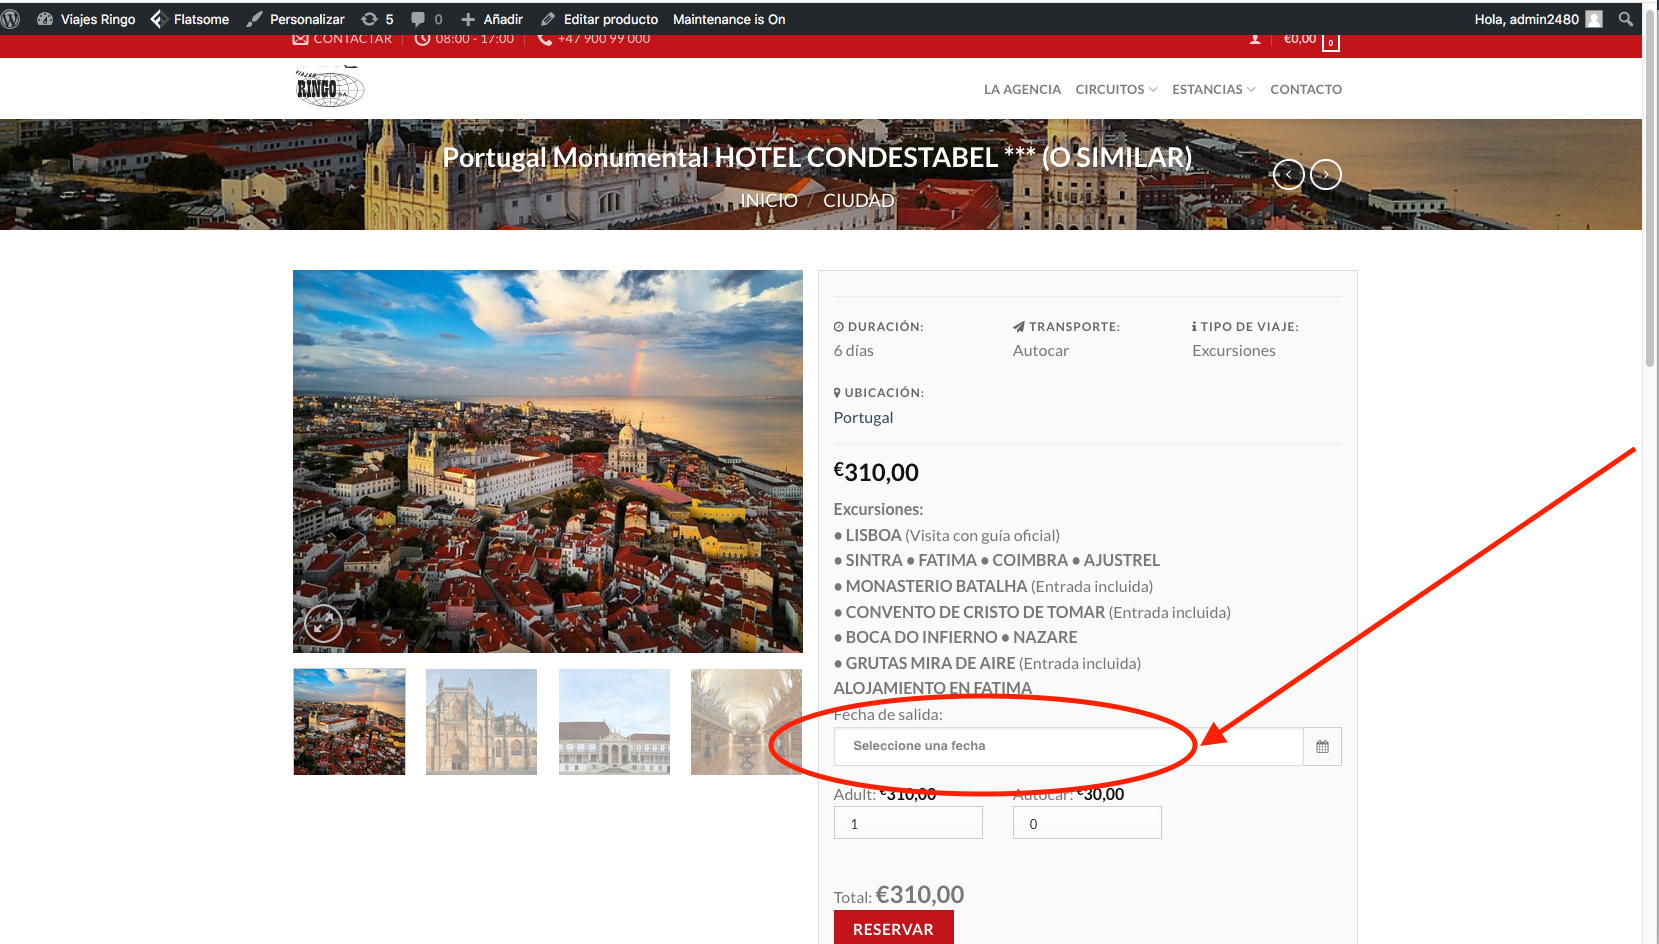Click the WordPress logo in admin bar
The image size is (1659, 944).
[11, 19]
